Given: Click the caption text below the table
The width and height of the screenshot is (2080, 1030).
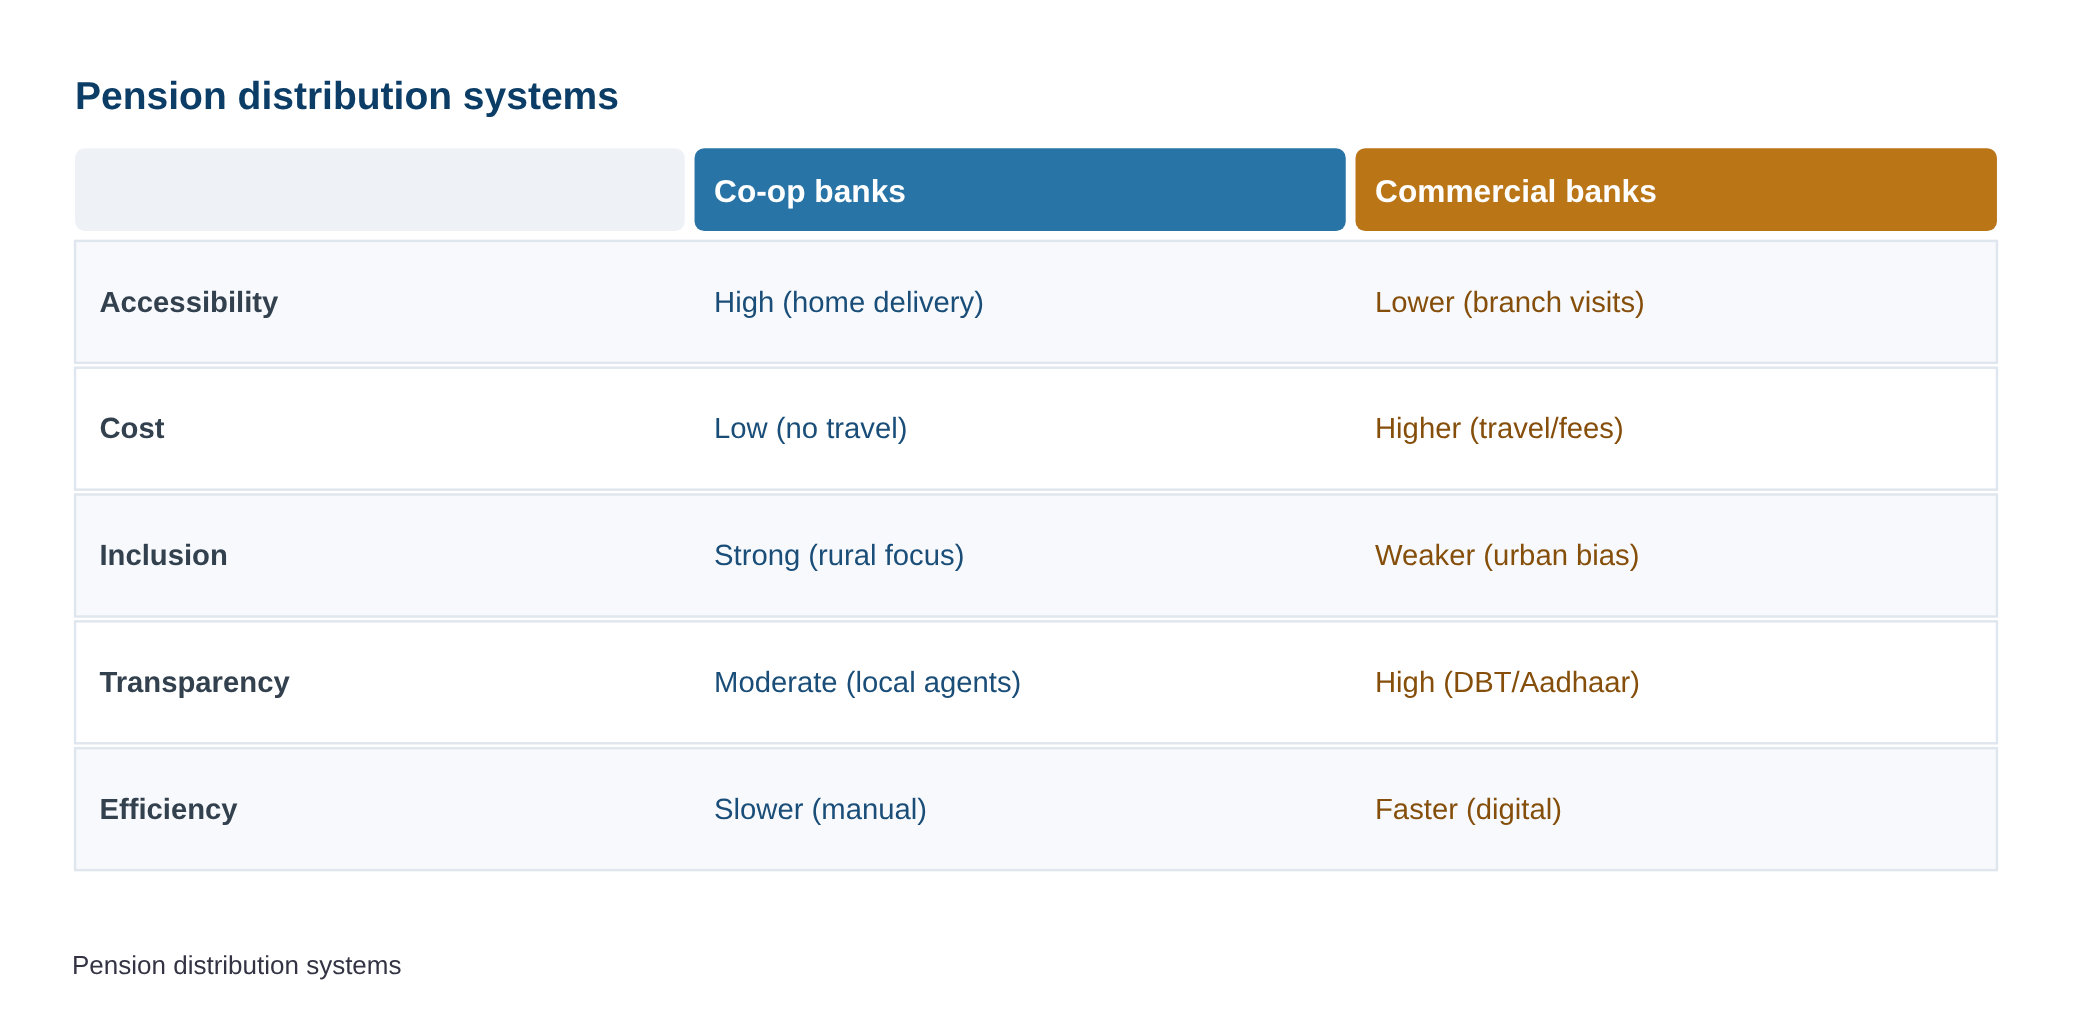Looking at the screenshot, I should 237,965.
